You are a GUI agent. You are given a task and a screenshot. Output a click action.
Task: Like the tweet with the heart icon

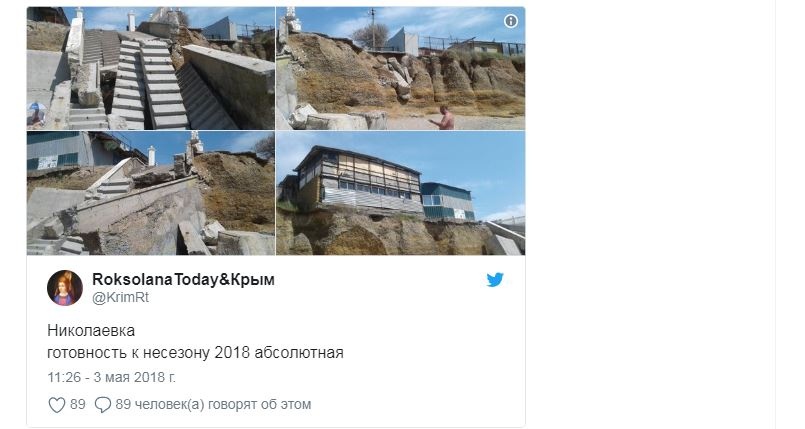pos(56,405)
